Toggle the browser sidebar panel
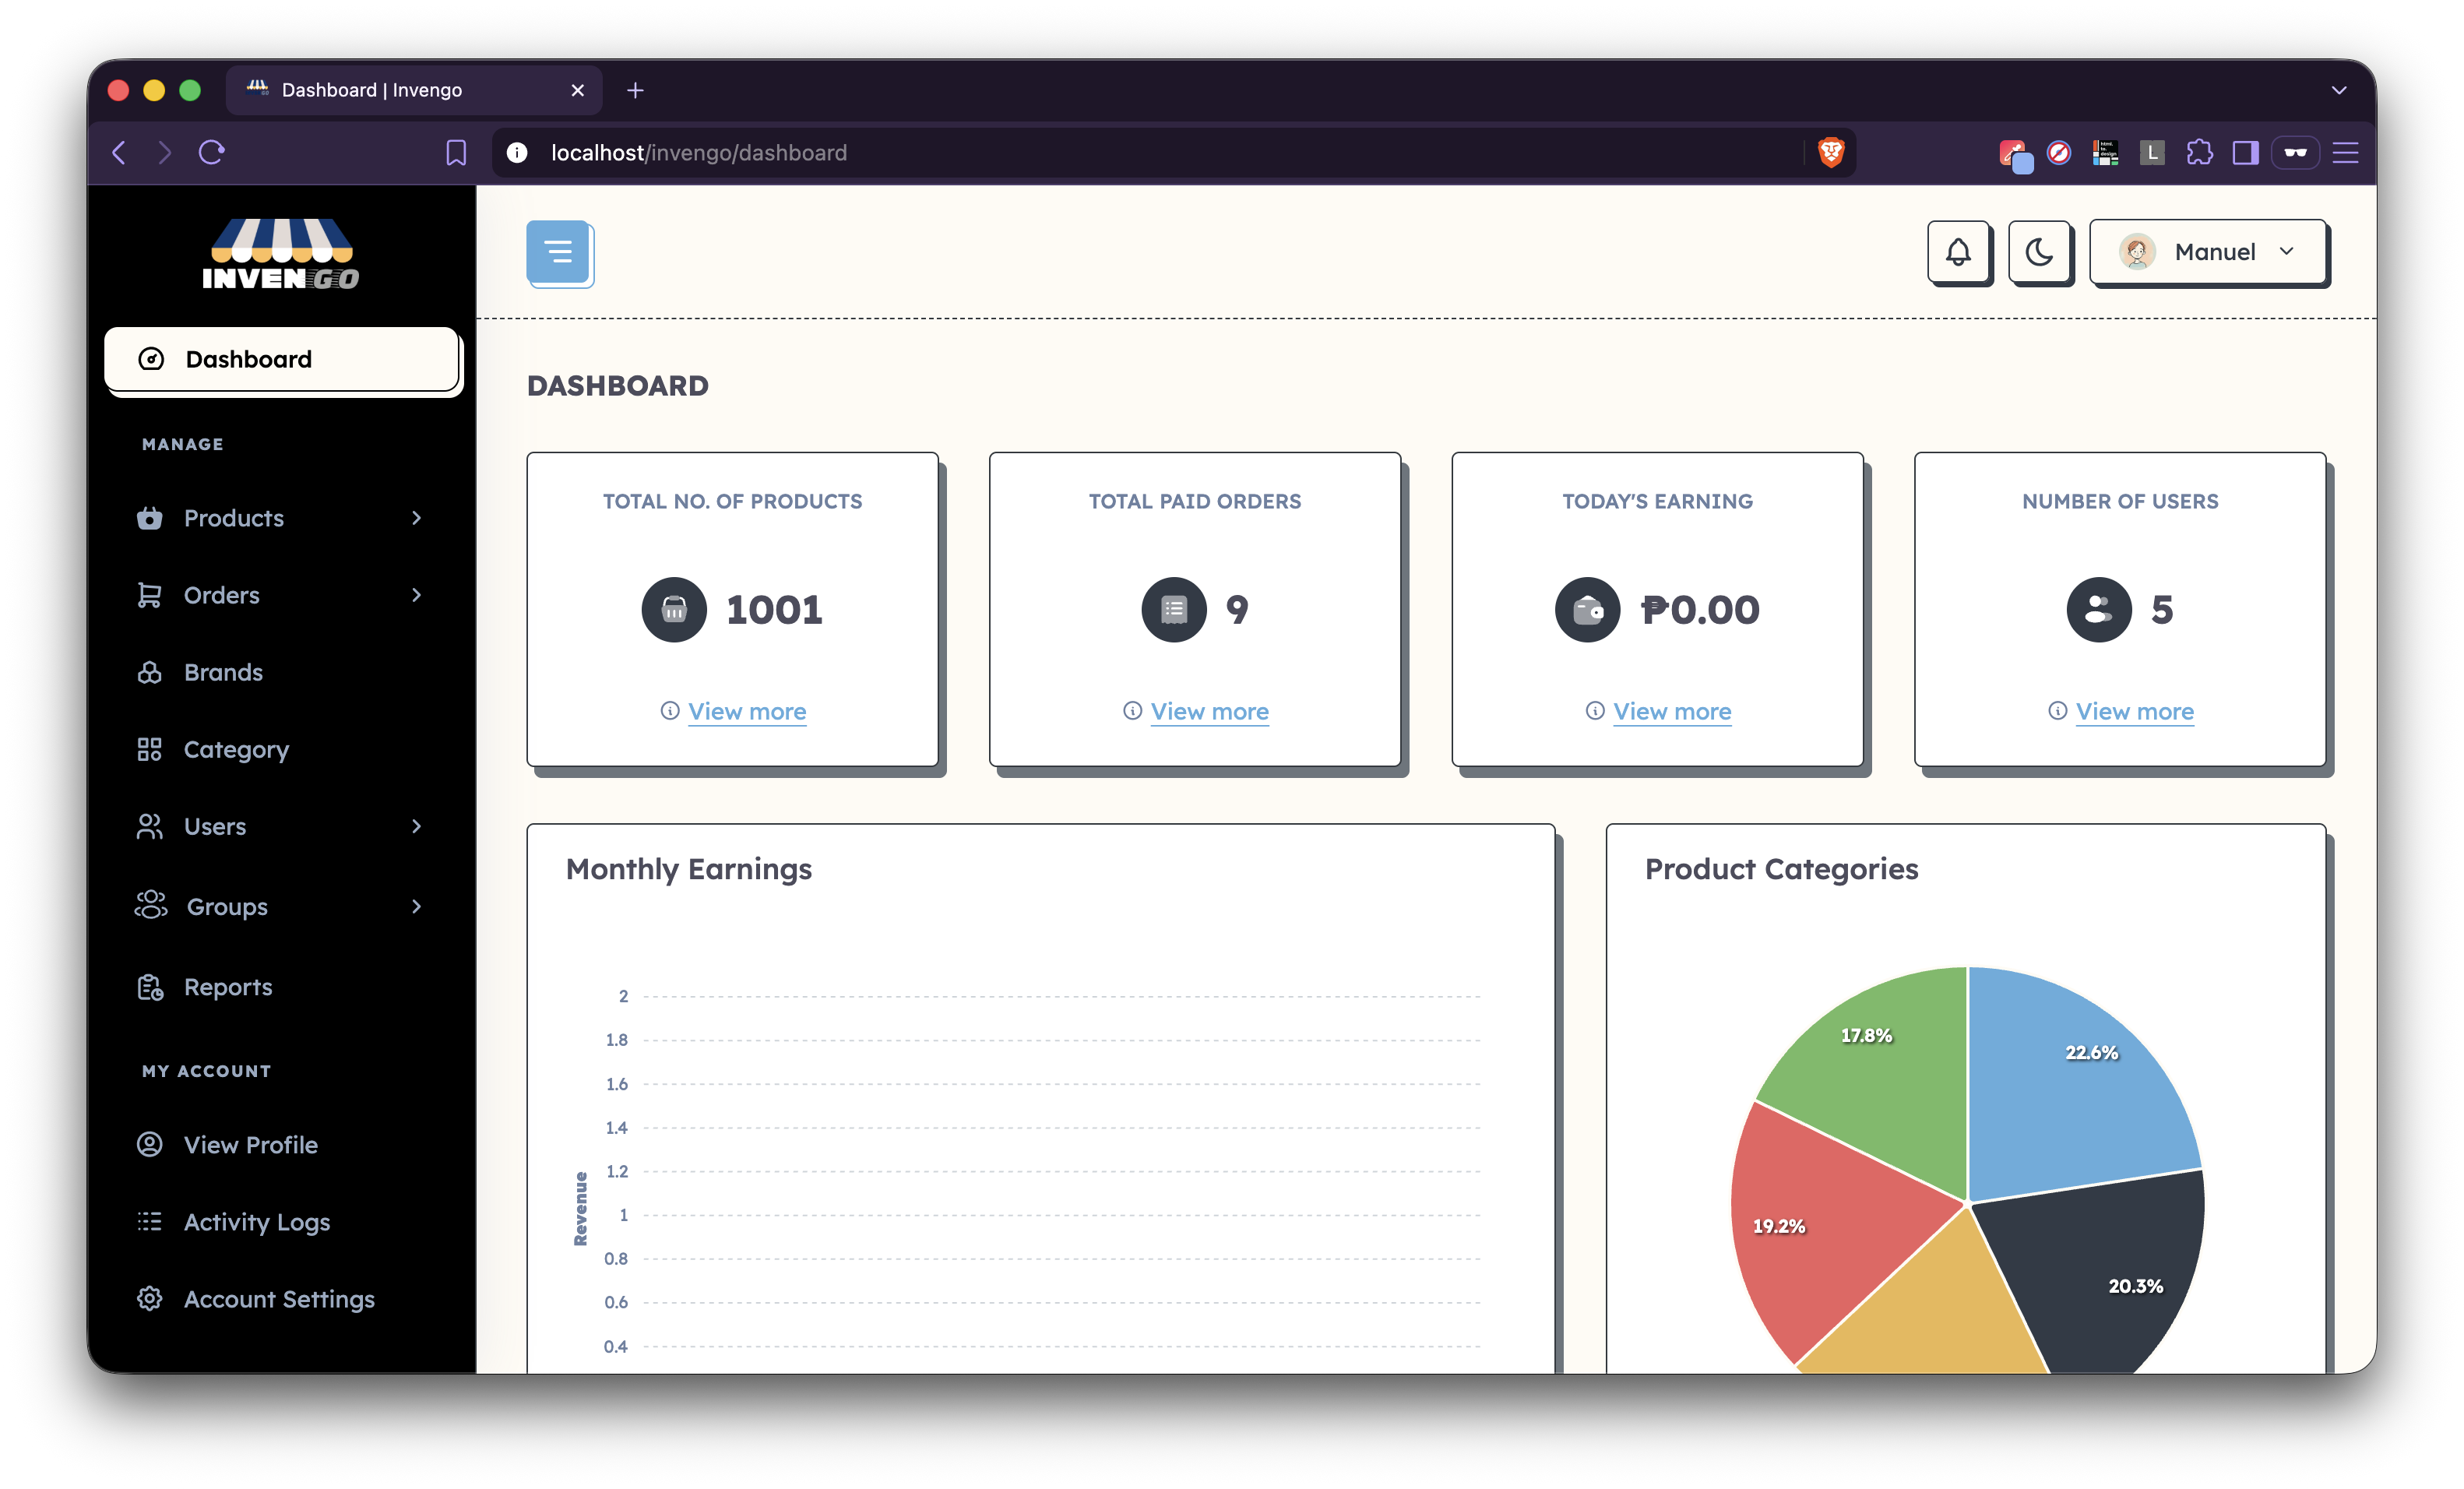The width and height of the screenshot is (2464, 1489). (2246, 152)
